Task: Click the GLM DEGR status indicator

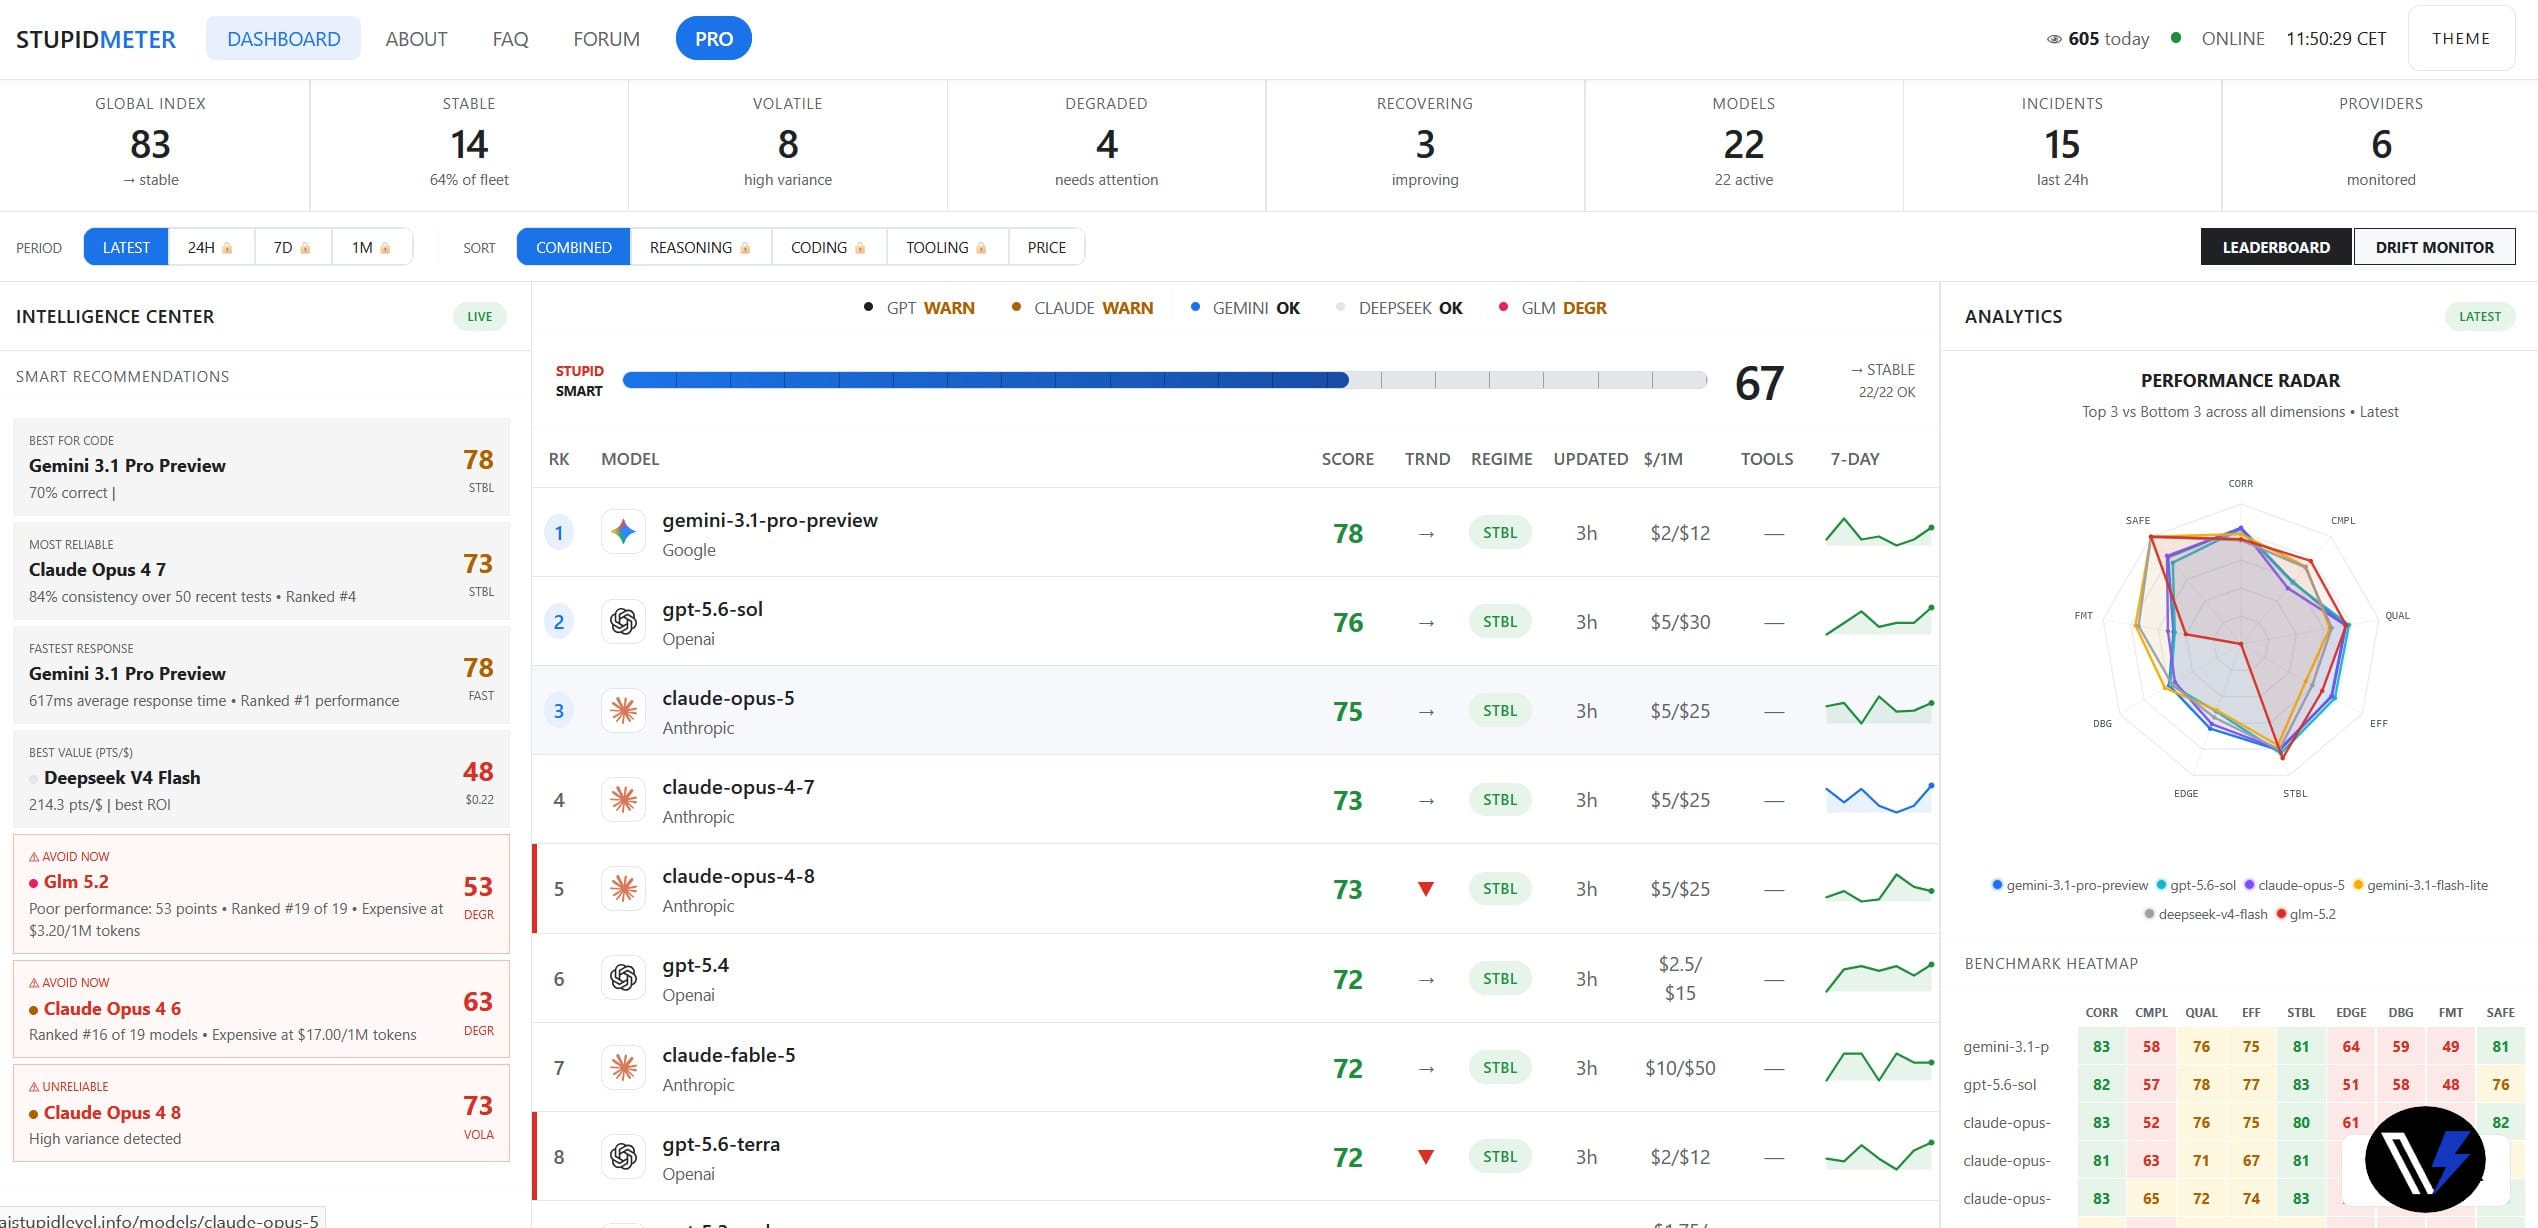Action: click(x=1552, y=308)
